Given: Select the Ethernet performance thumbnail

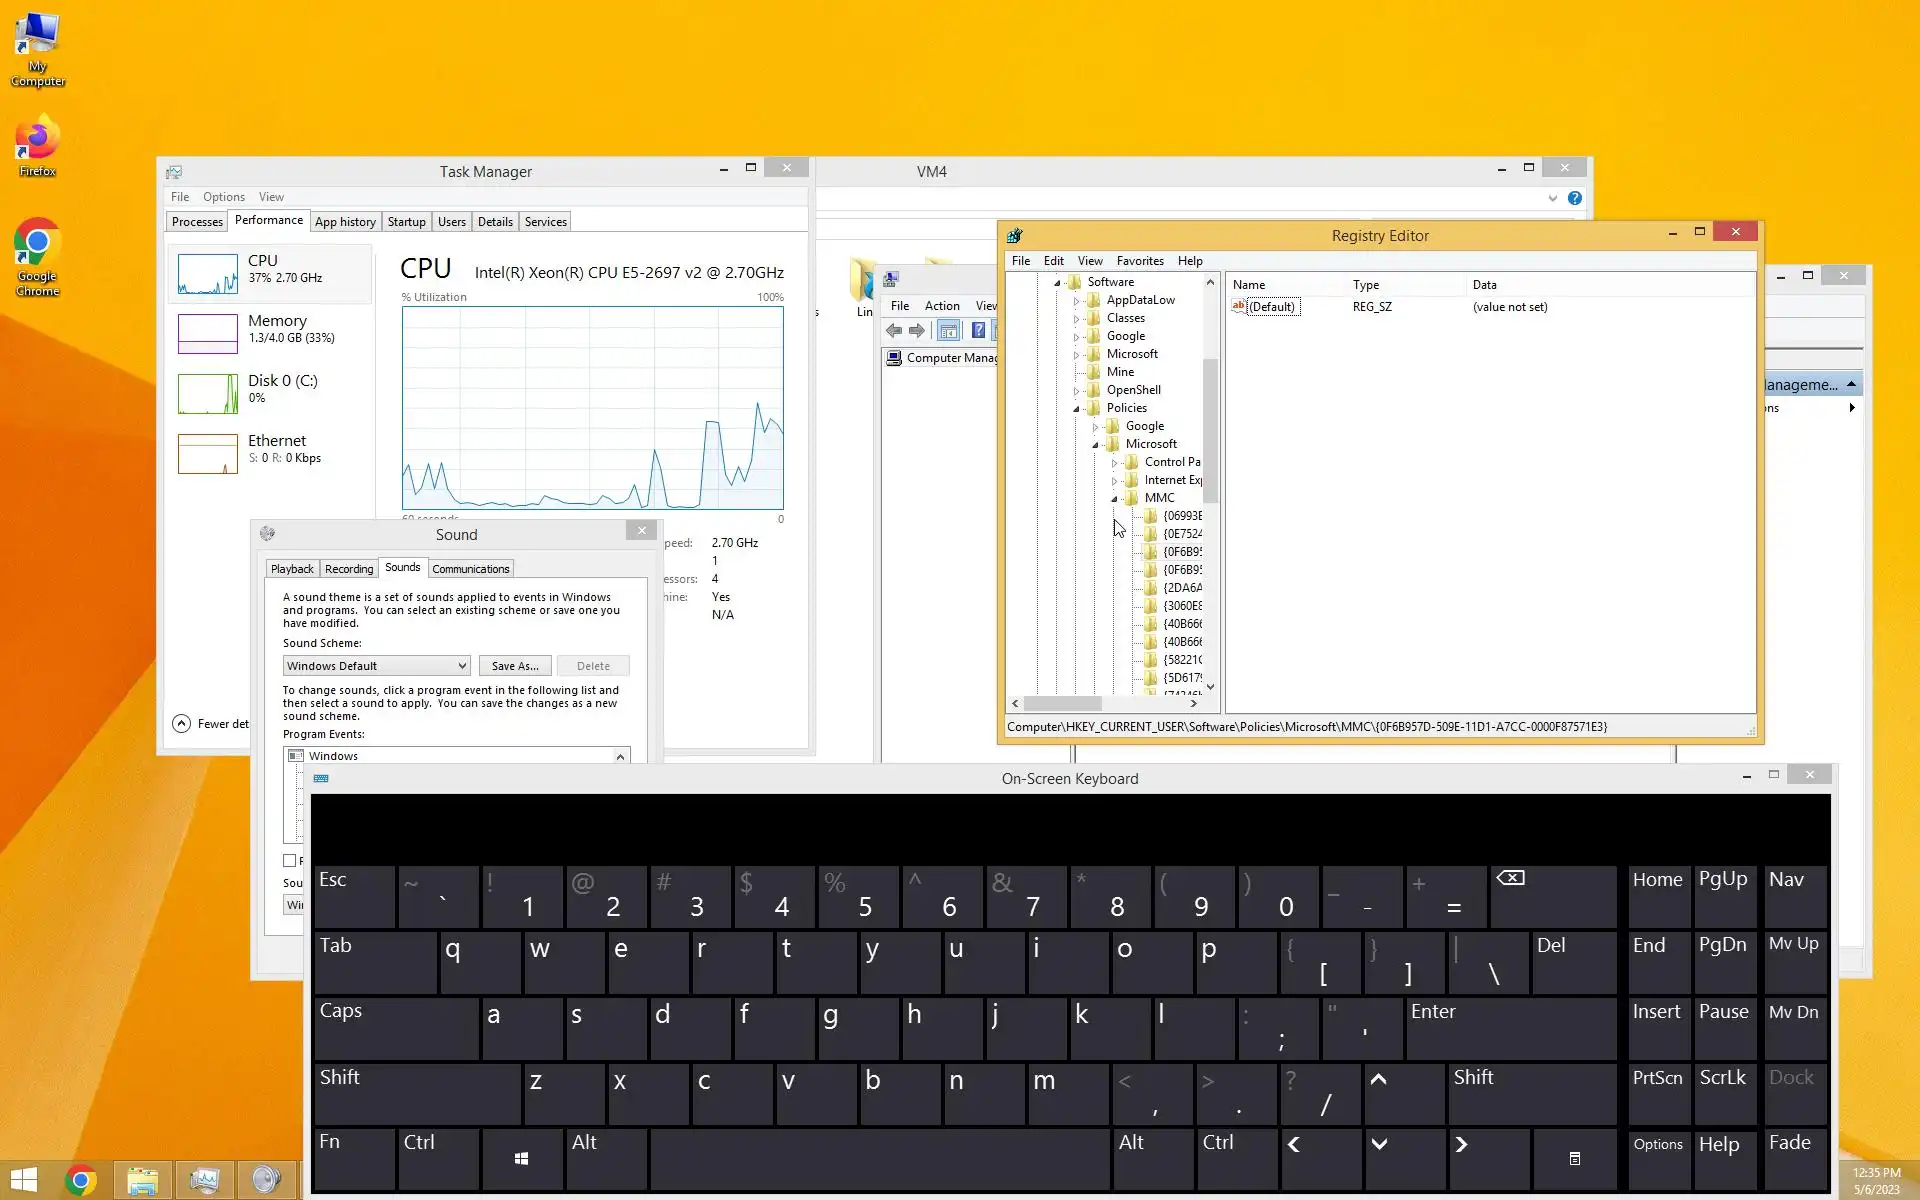Looking at the screenshot, I should point(208,453).
